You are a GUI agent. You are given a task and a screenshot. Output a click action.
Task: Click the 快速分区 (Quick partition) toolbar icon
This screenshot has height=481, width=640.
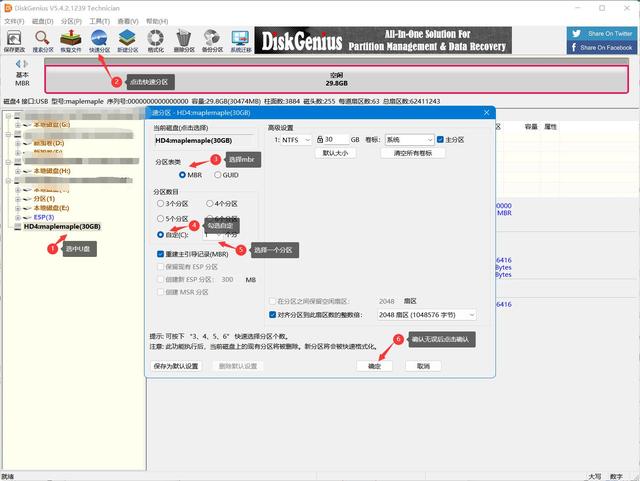[99, 41]
